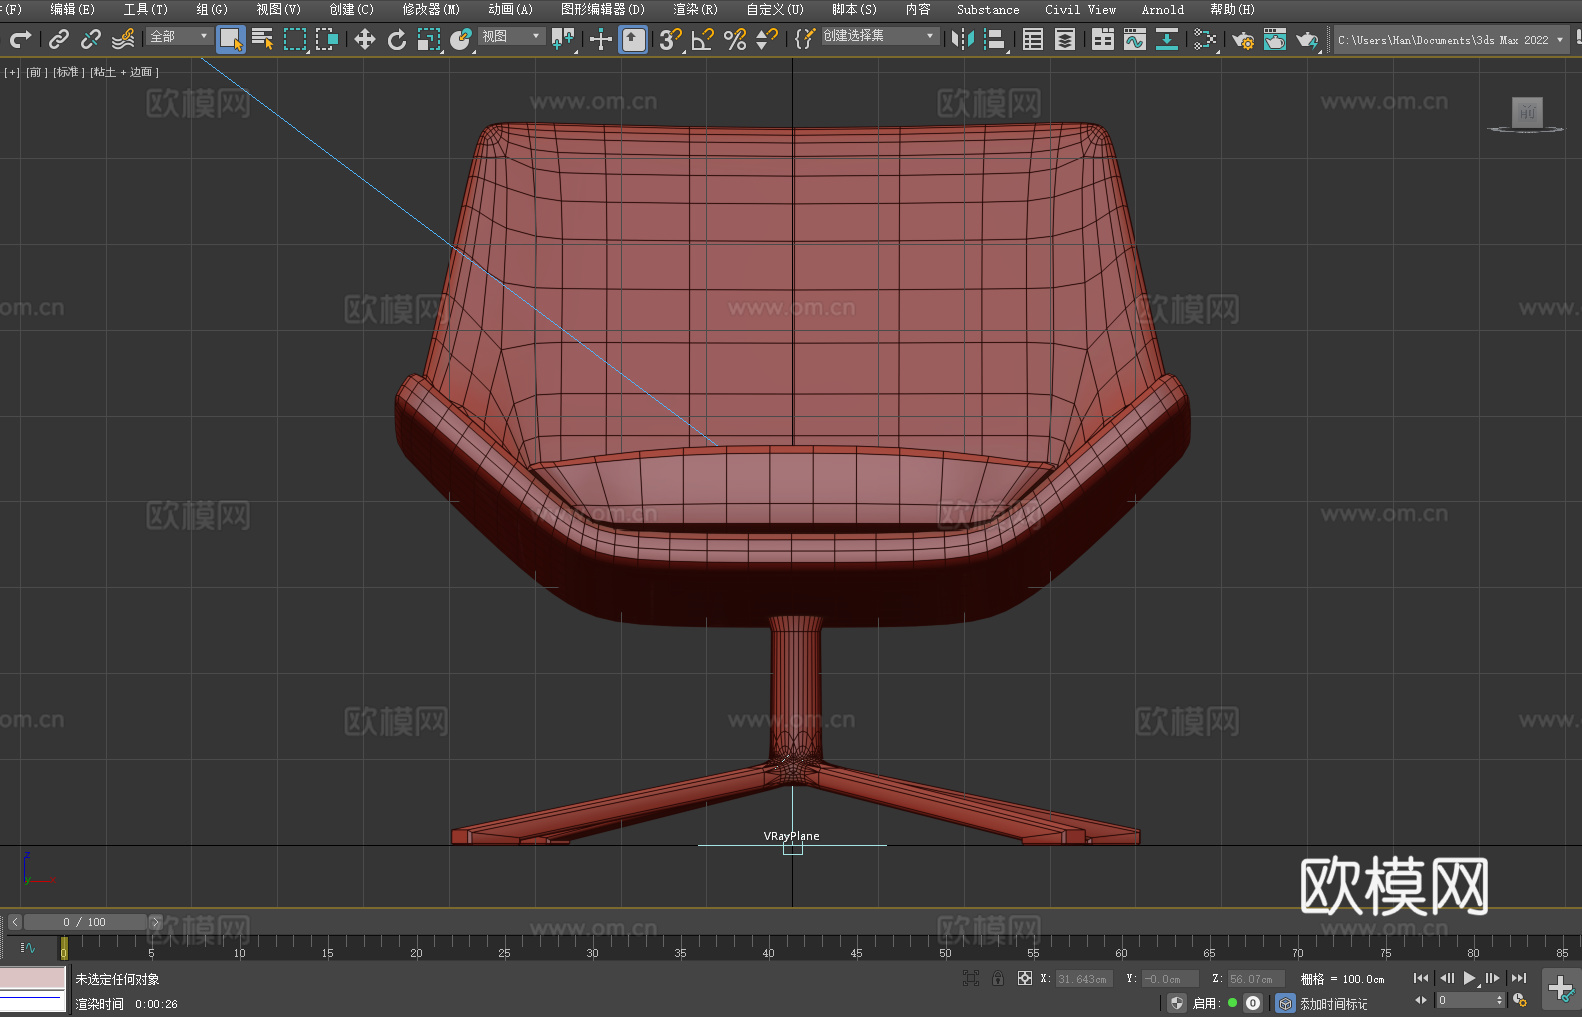This screenshot has height=1017, width=1582.
Task: Open the 修改器(M) menu
Action: click(x=431, y=9)
